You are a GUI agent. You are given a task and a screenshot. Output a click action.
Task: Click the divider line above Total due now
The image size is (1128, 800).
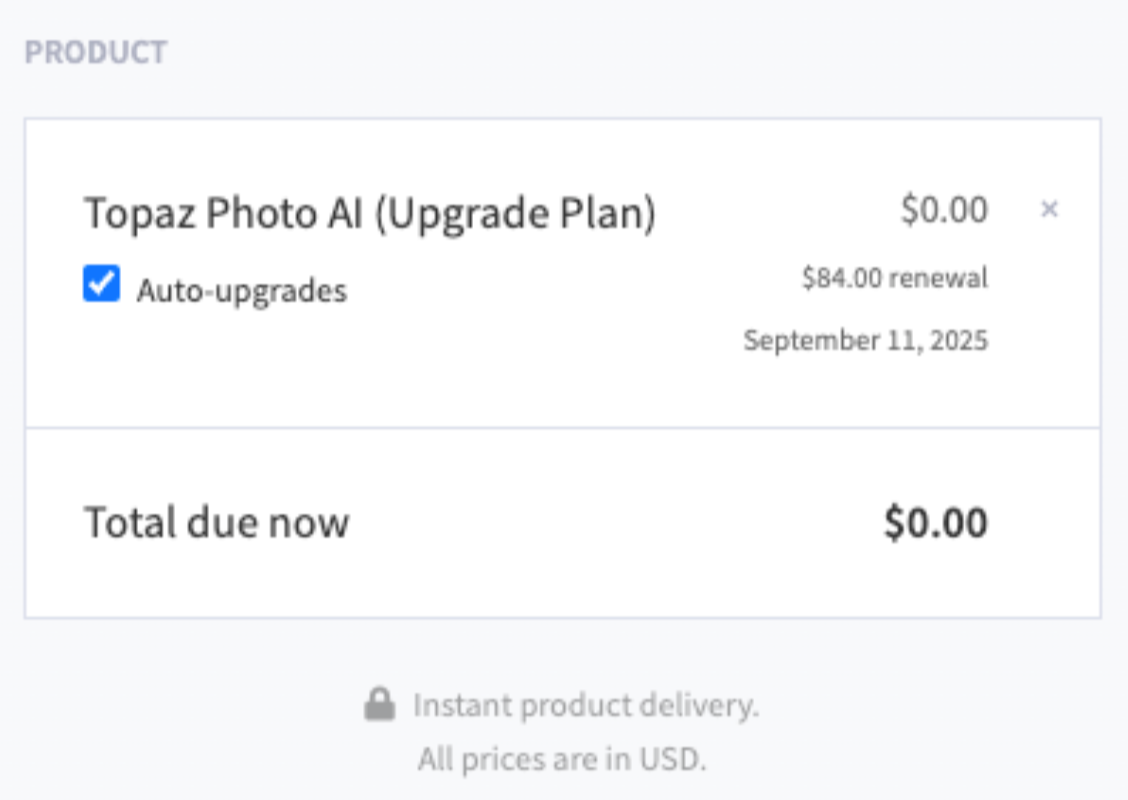(562, 428)
